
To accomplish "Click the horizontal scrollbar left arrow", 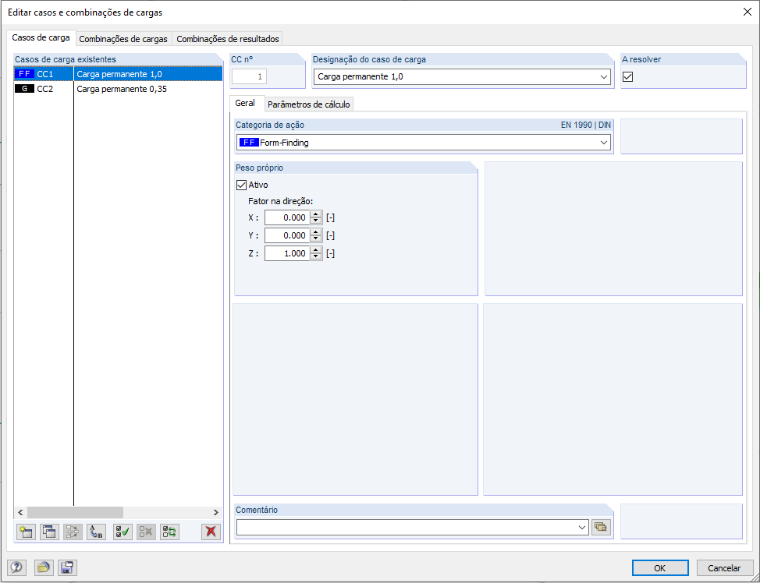I will (20, 512).
